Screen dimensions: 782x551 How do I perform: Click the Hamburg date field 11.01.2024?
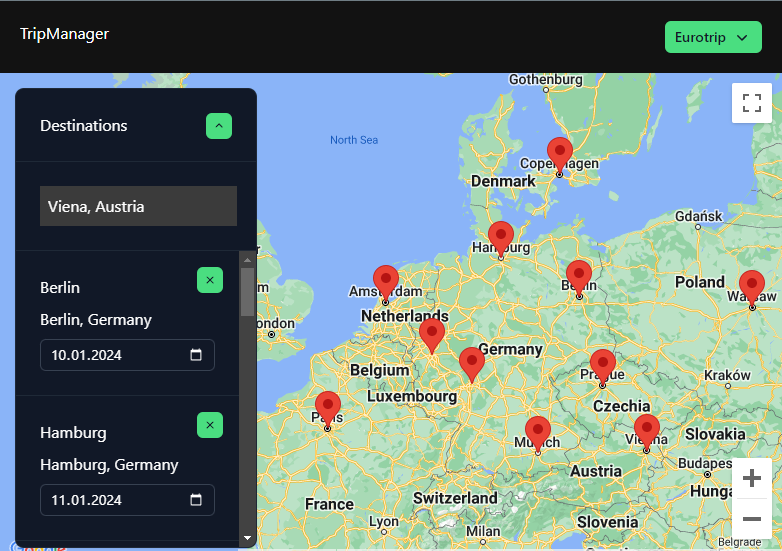click(127, 500)
